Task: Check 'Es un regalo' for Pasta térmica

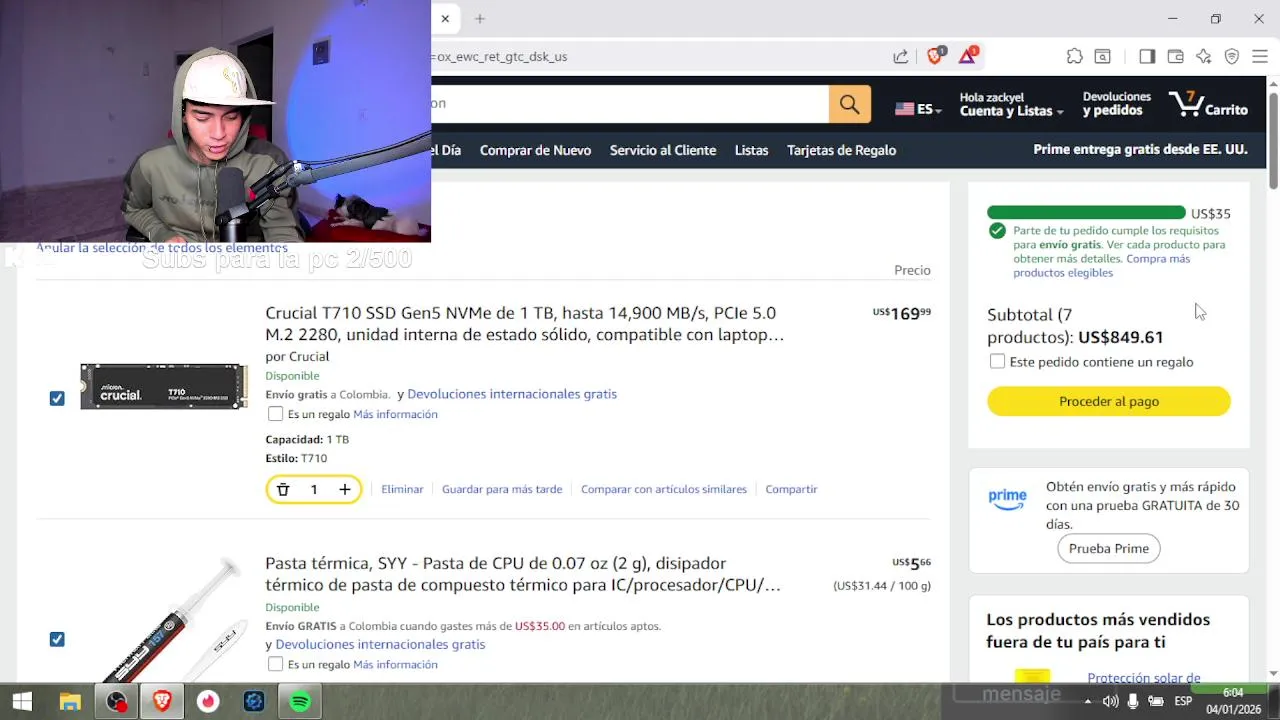Action: click(x=275, y=664)
